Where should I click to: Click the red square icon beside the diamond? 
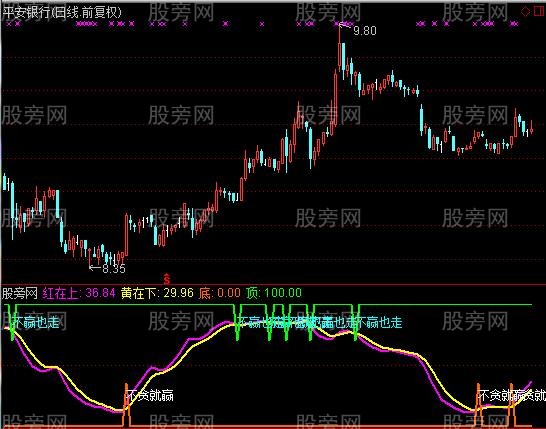click(540, 11)
